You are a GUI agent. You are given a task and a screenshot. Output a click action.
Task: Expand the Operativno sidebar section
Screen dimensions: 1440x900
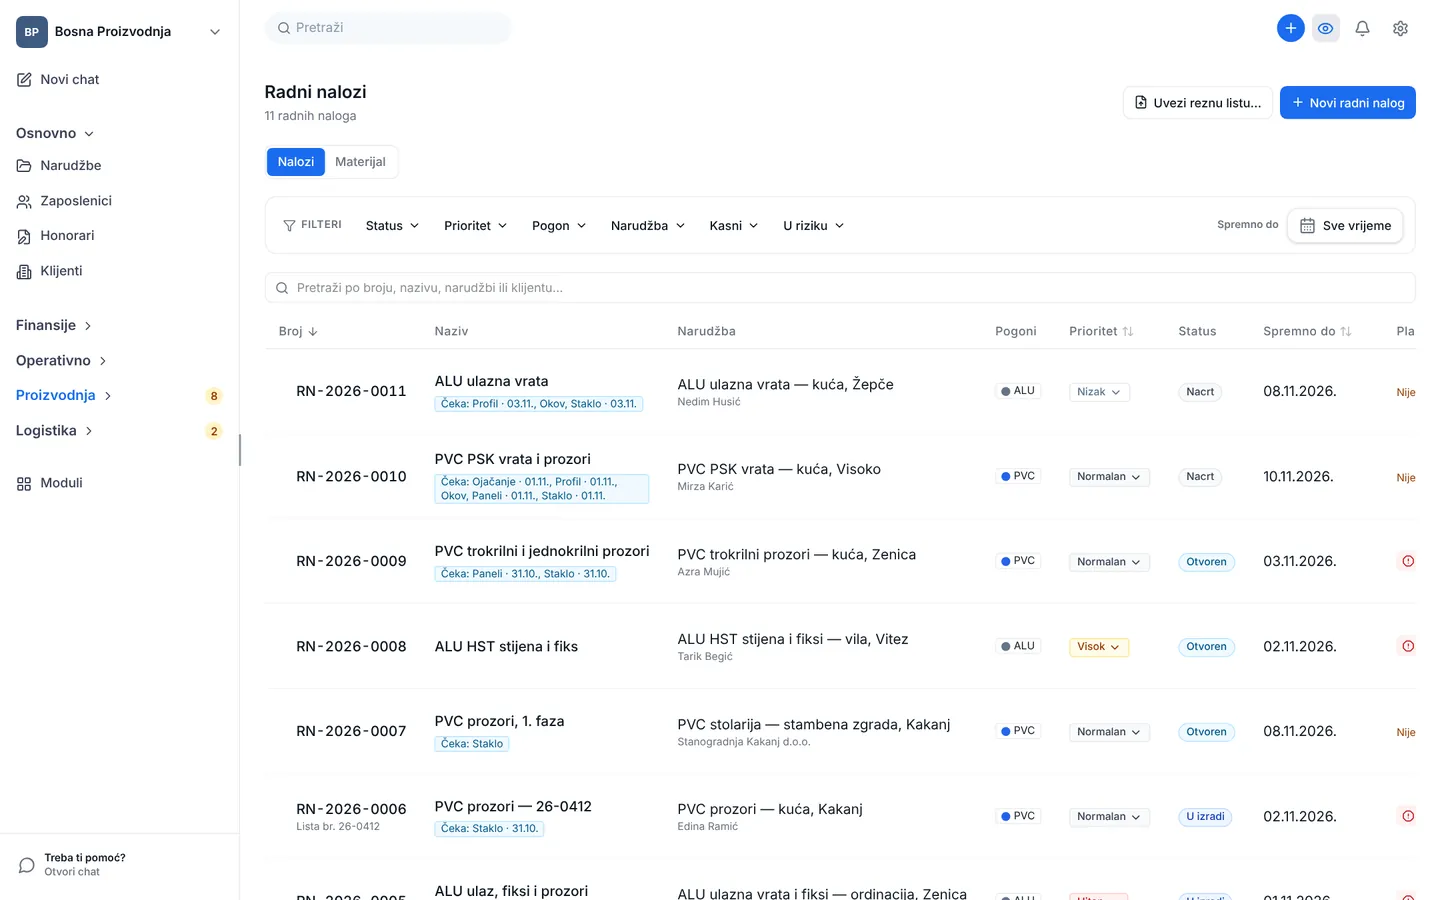click(x=61, y=361)
